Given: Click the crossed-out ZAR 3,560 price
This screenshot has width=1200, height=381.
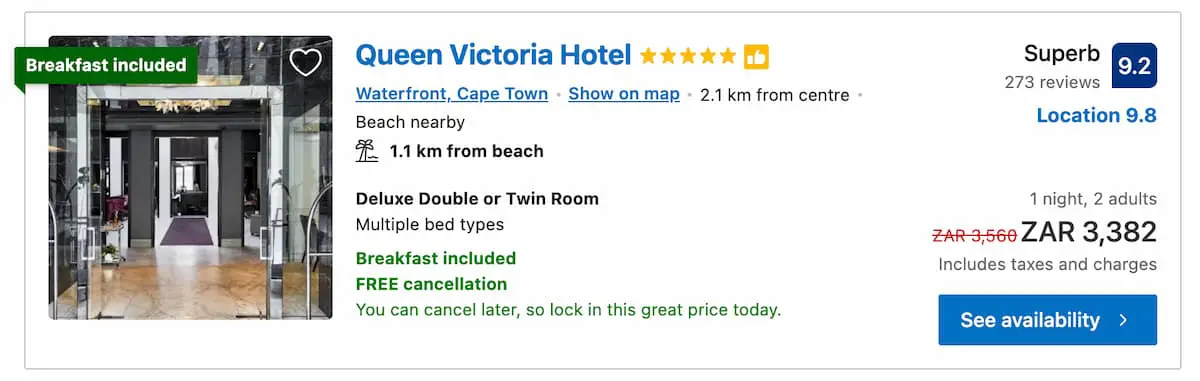Looking at the screenshot, I should pos(974,235).
